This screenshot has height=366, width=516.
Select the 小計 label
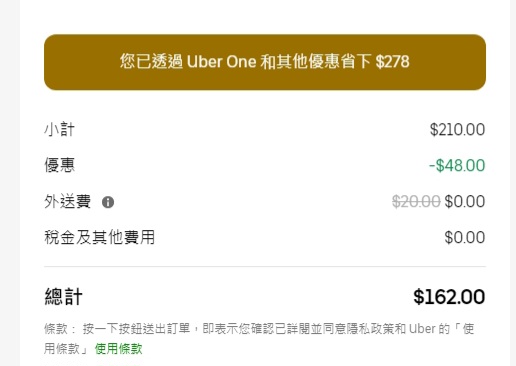[59, 129]
